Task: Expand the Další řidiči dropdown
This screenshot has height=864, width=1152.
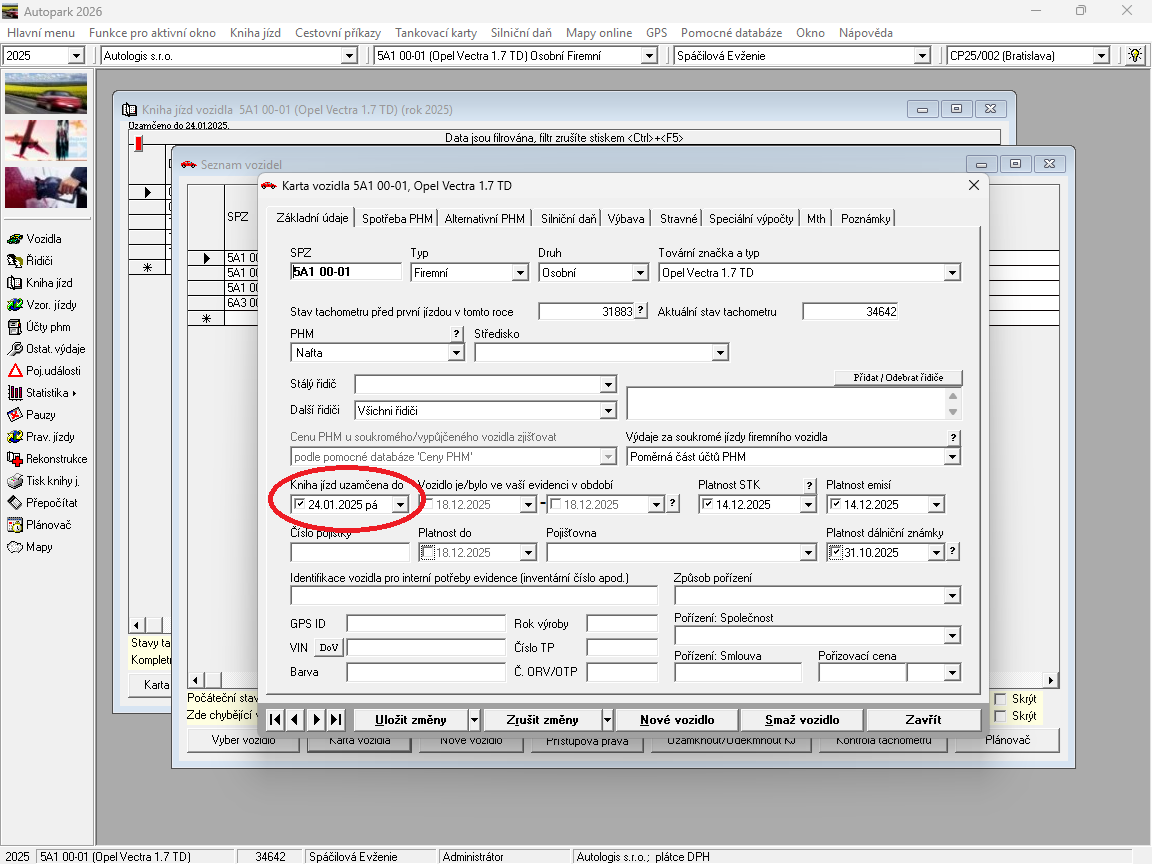Action: pyautogui.click(x=608, y=411)
